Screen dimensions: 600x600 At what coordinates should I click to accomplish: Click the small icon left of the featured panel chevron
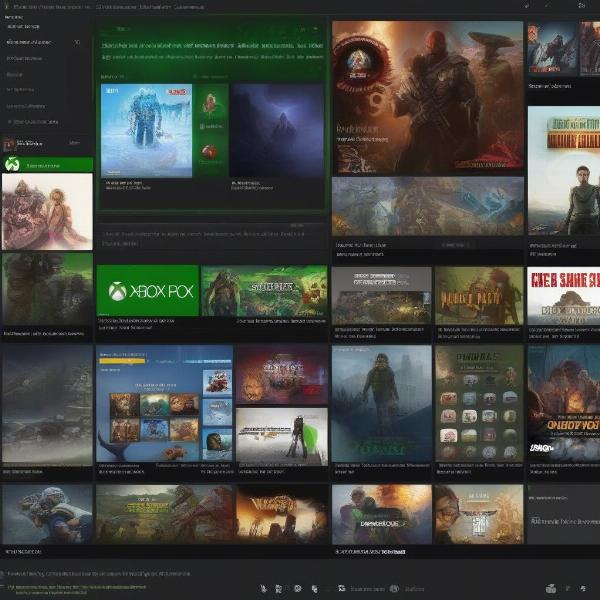coord(303,29)
